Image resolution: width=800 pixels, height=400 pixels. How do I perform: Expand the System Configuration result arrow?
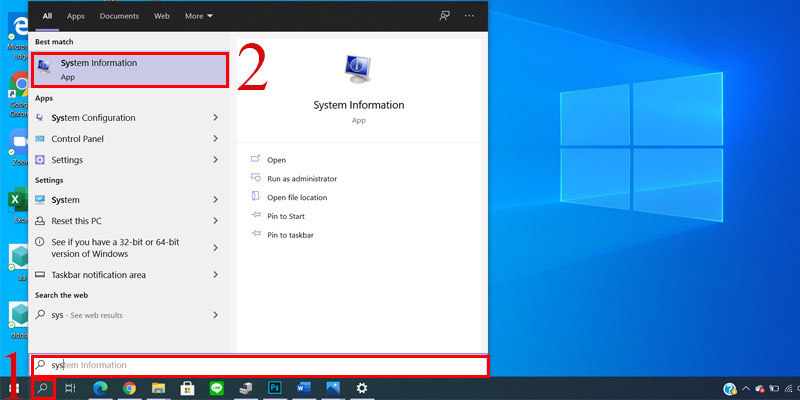215,118
